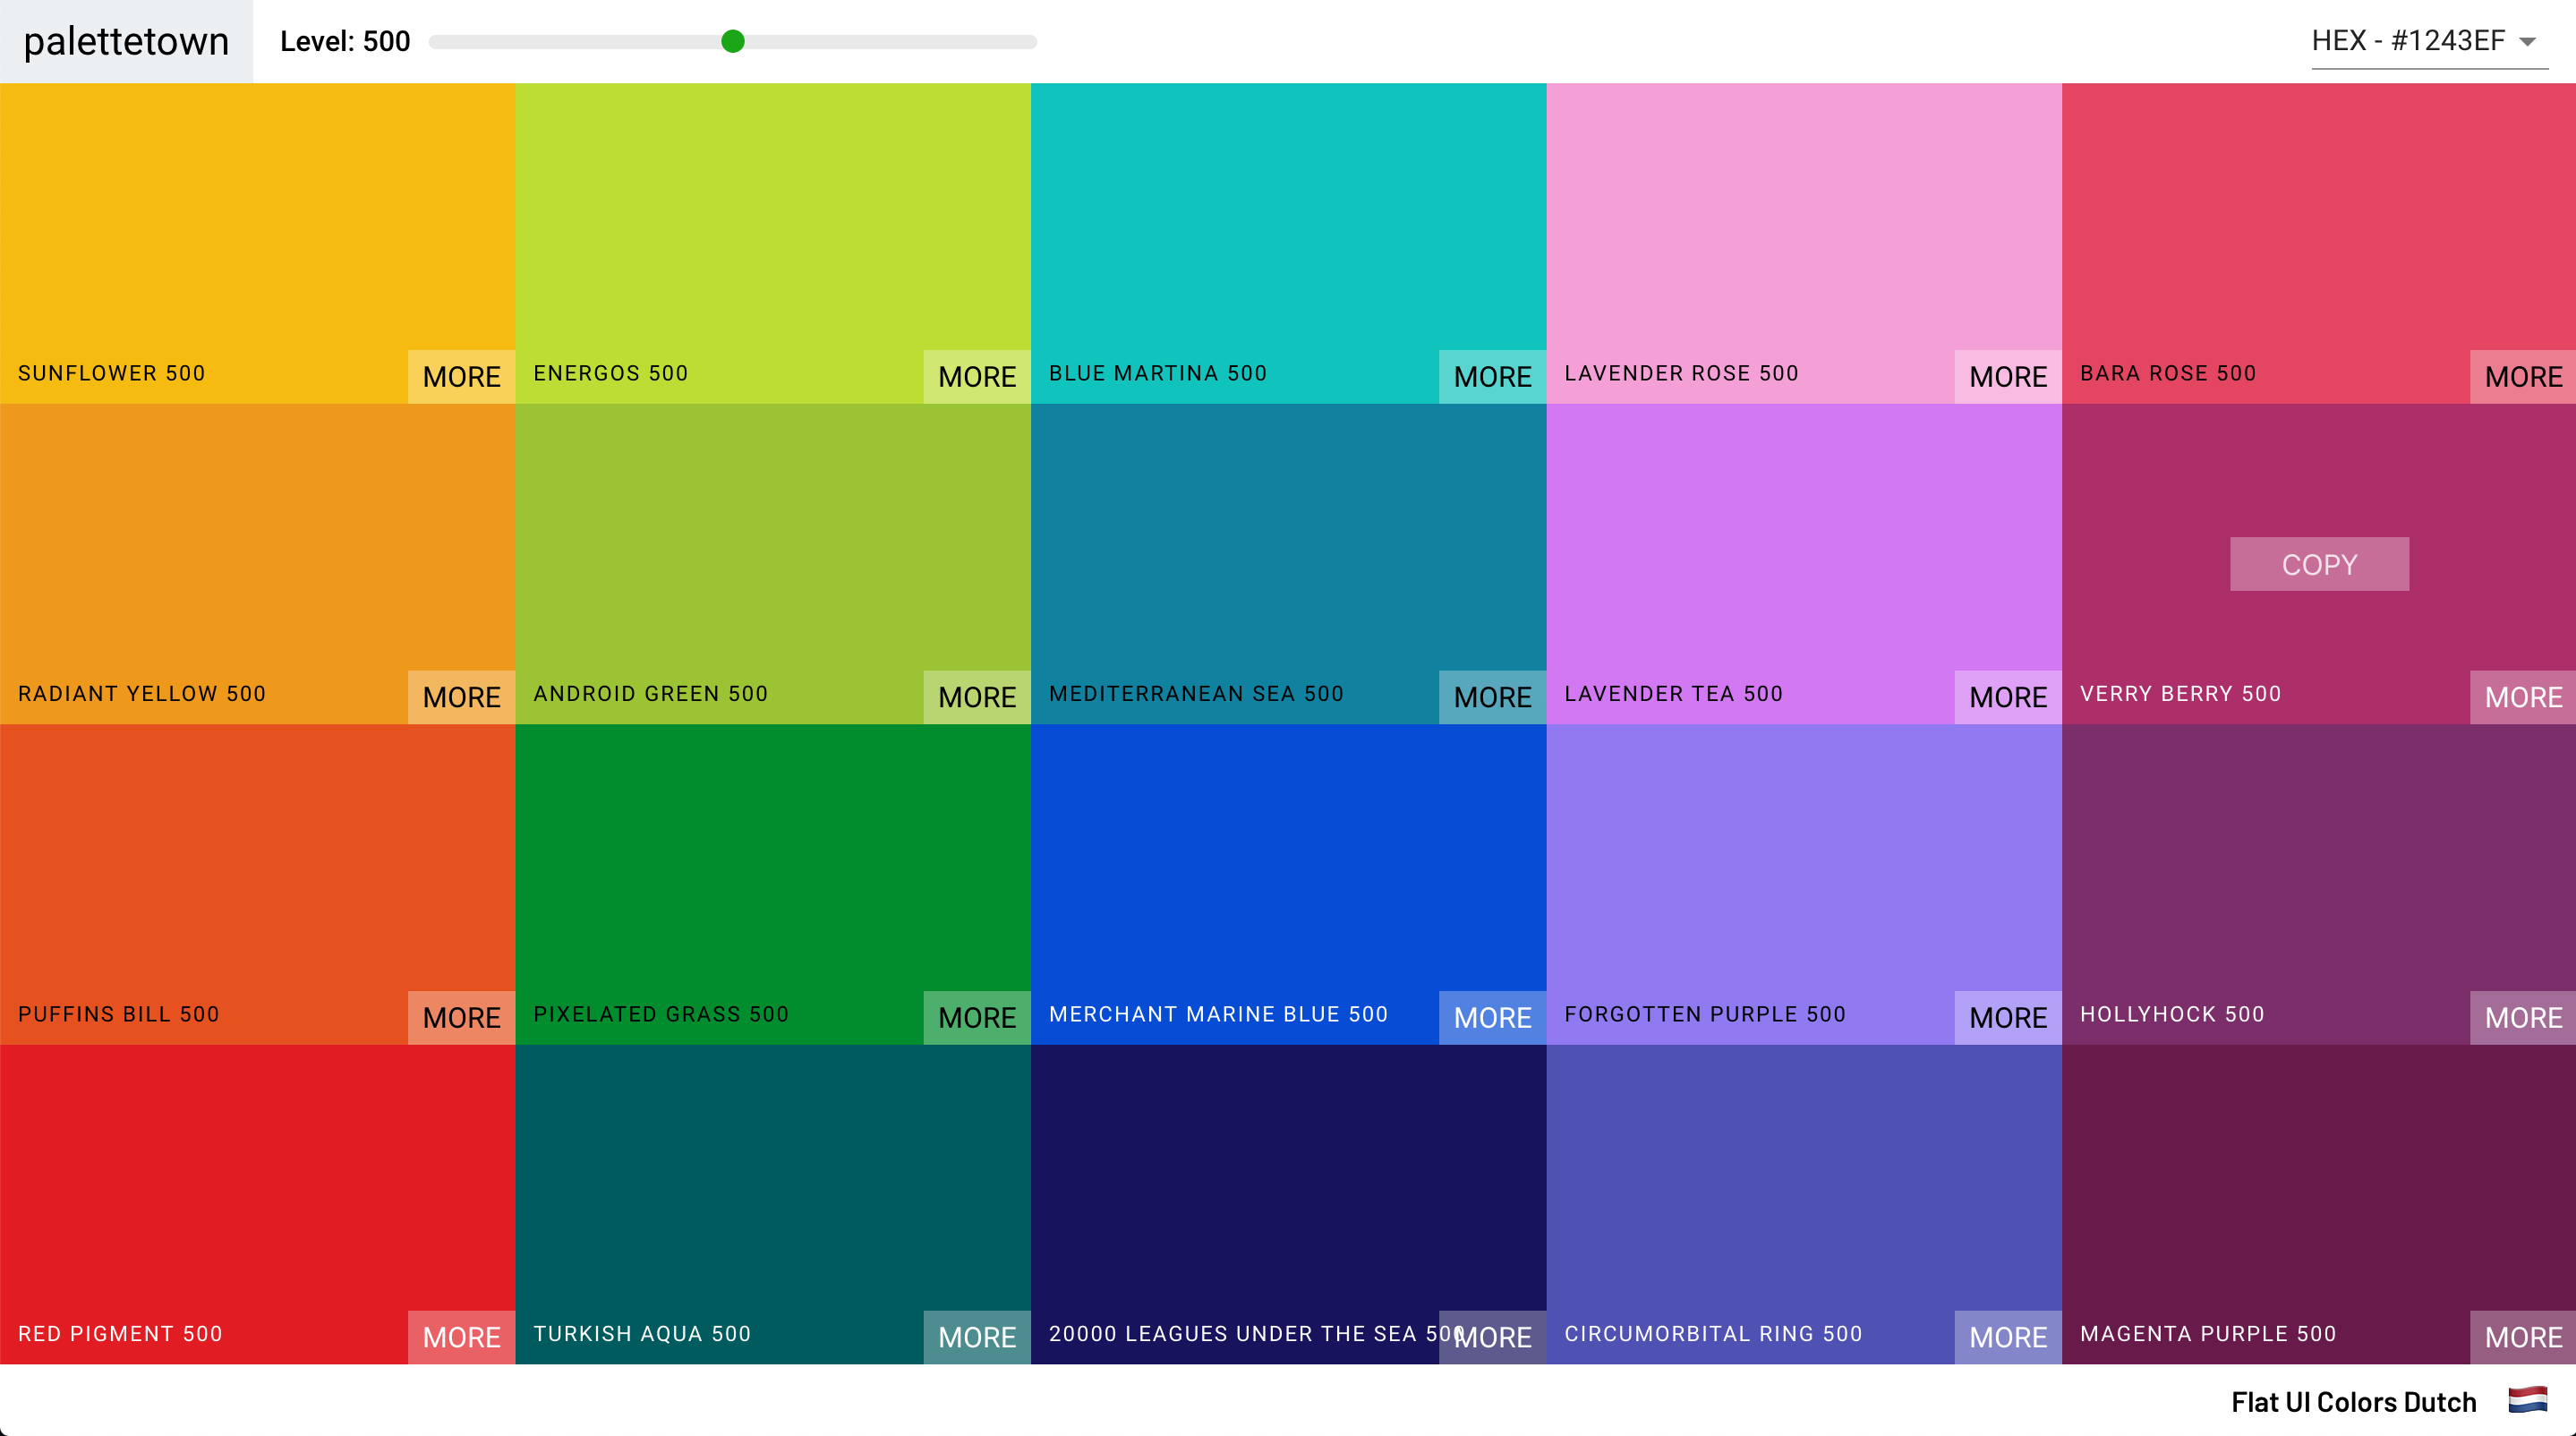Click MORE on the Sunflower 500 swatch
The height and width of the screenshot is (1436, 2576).
pyautogui.click(x=461, y=377)
